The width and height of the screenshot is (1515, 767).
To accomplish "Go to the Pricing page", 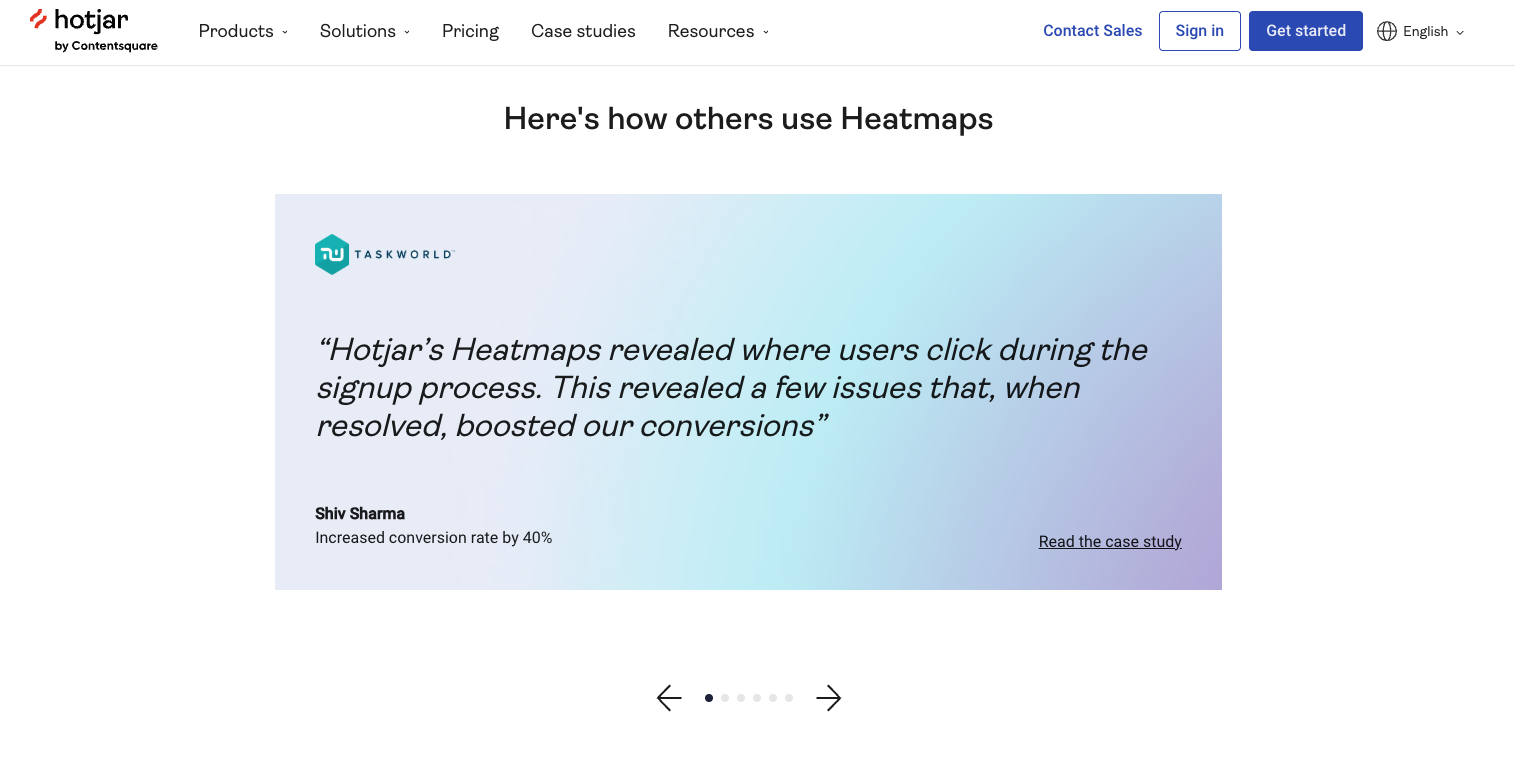I will (470, 31).
